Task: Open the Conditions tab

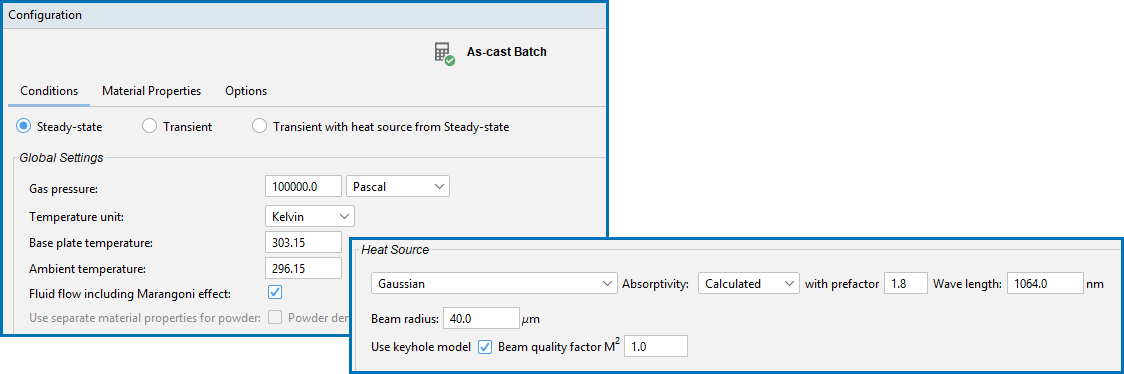Action: coord(49,91)
